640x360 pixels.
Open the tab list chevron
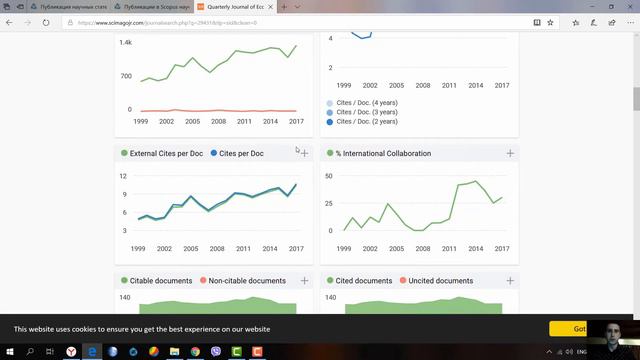pyautogui.click(x=298, y=7)
